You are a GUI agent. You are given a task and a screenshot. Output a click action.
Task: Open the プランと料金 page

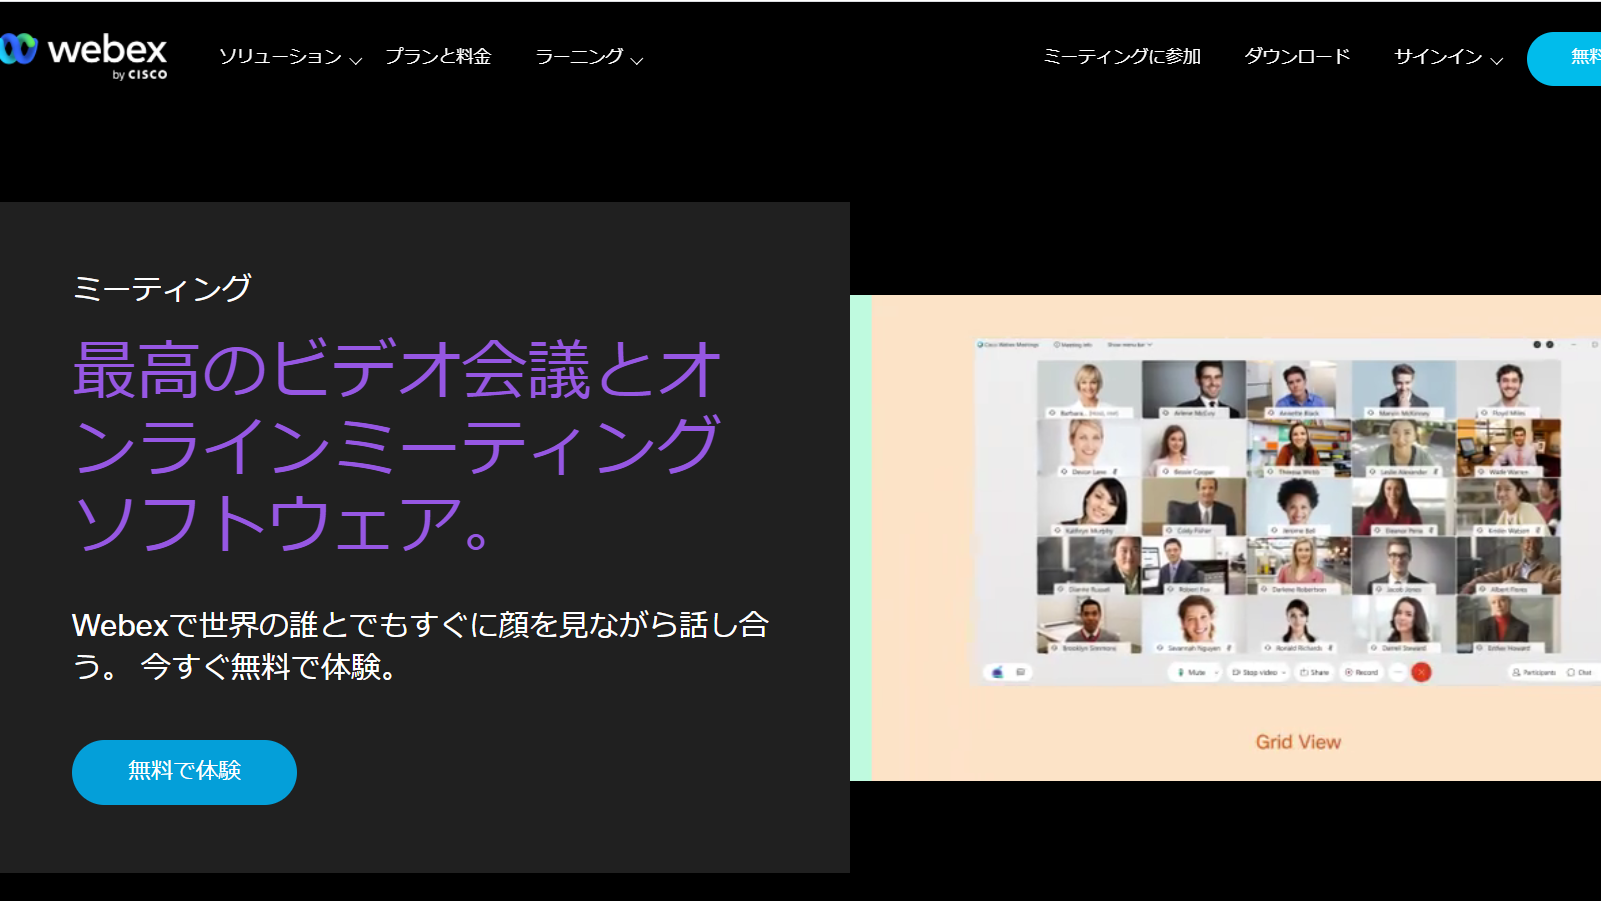[x=438, y=57]
